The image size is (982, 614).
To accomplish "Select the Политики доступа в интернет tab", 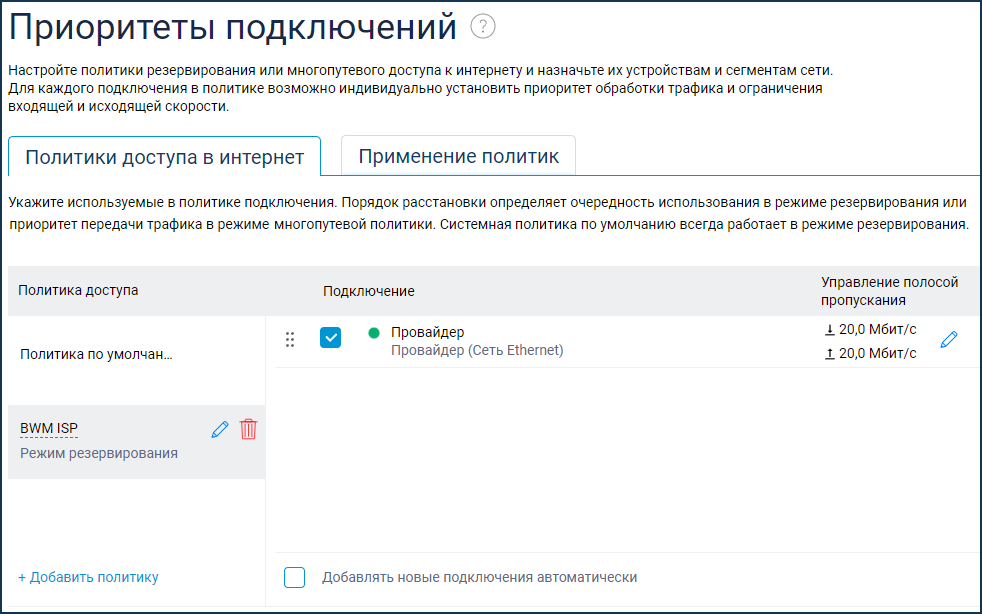I will click(x=164, y=157).
